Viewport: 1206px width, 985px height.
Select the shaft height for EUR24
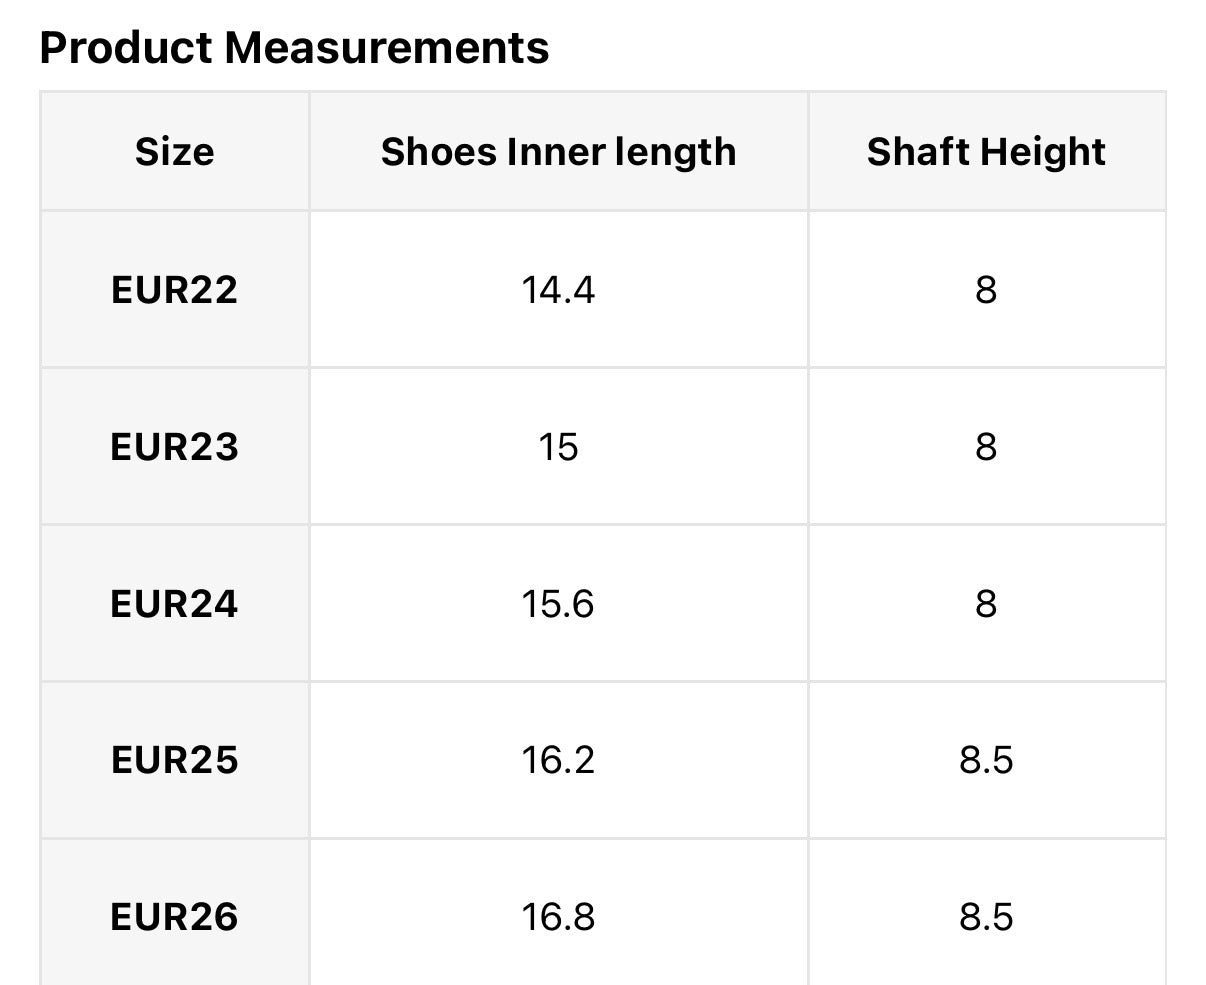986,604
